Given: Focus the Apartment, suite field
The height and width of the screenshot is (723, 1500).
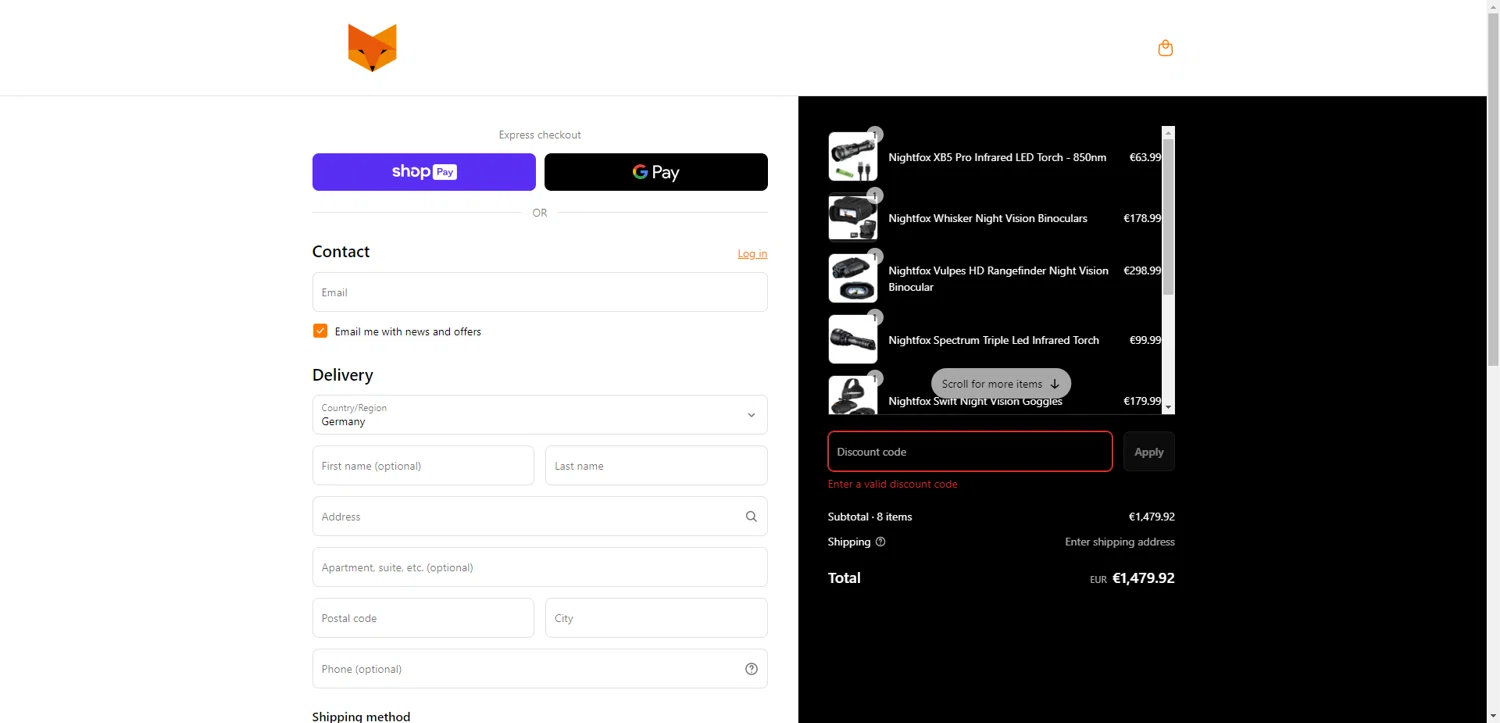Looking at the screenshot, I should pos(540,567).
